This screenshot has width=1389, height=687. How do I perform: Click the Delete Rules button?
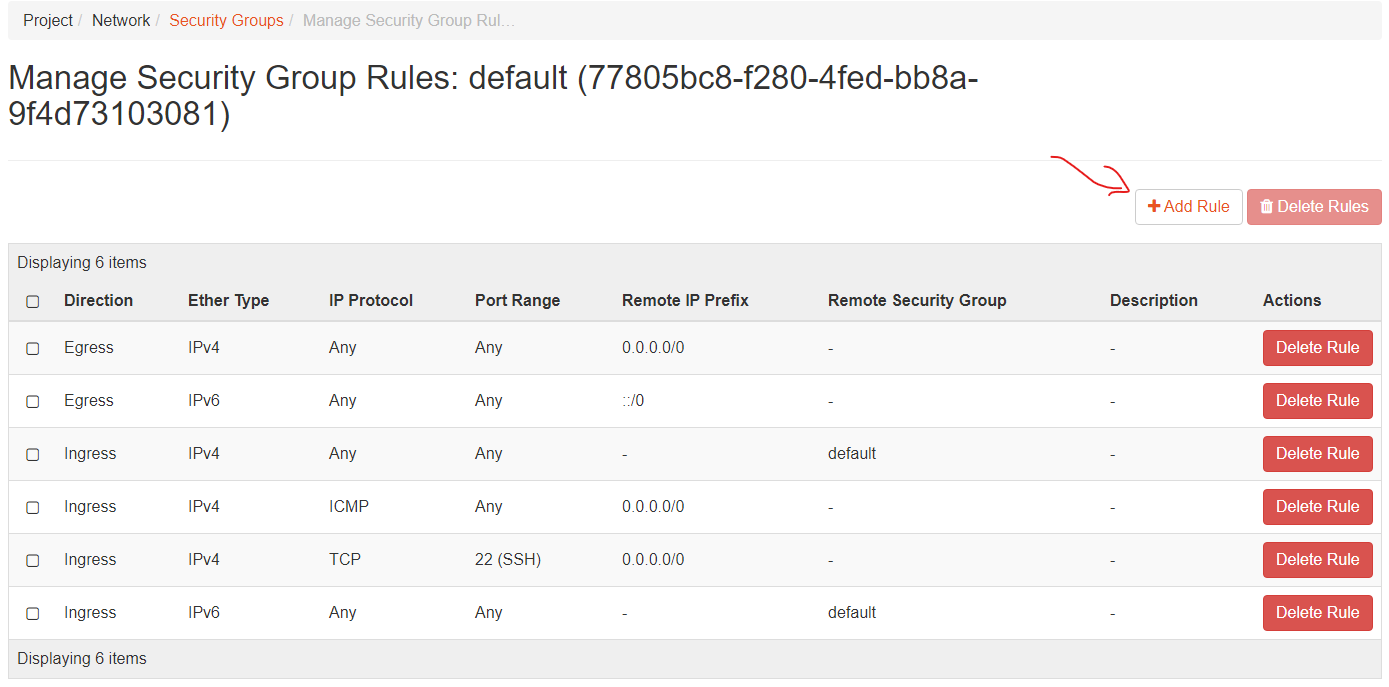(1314, 206)
